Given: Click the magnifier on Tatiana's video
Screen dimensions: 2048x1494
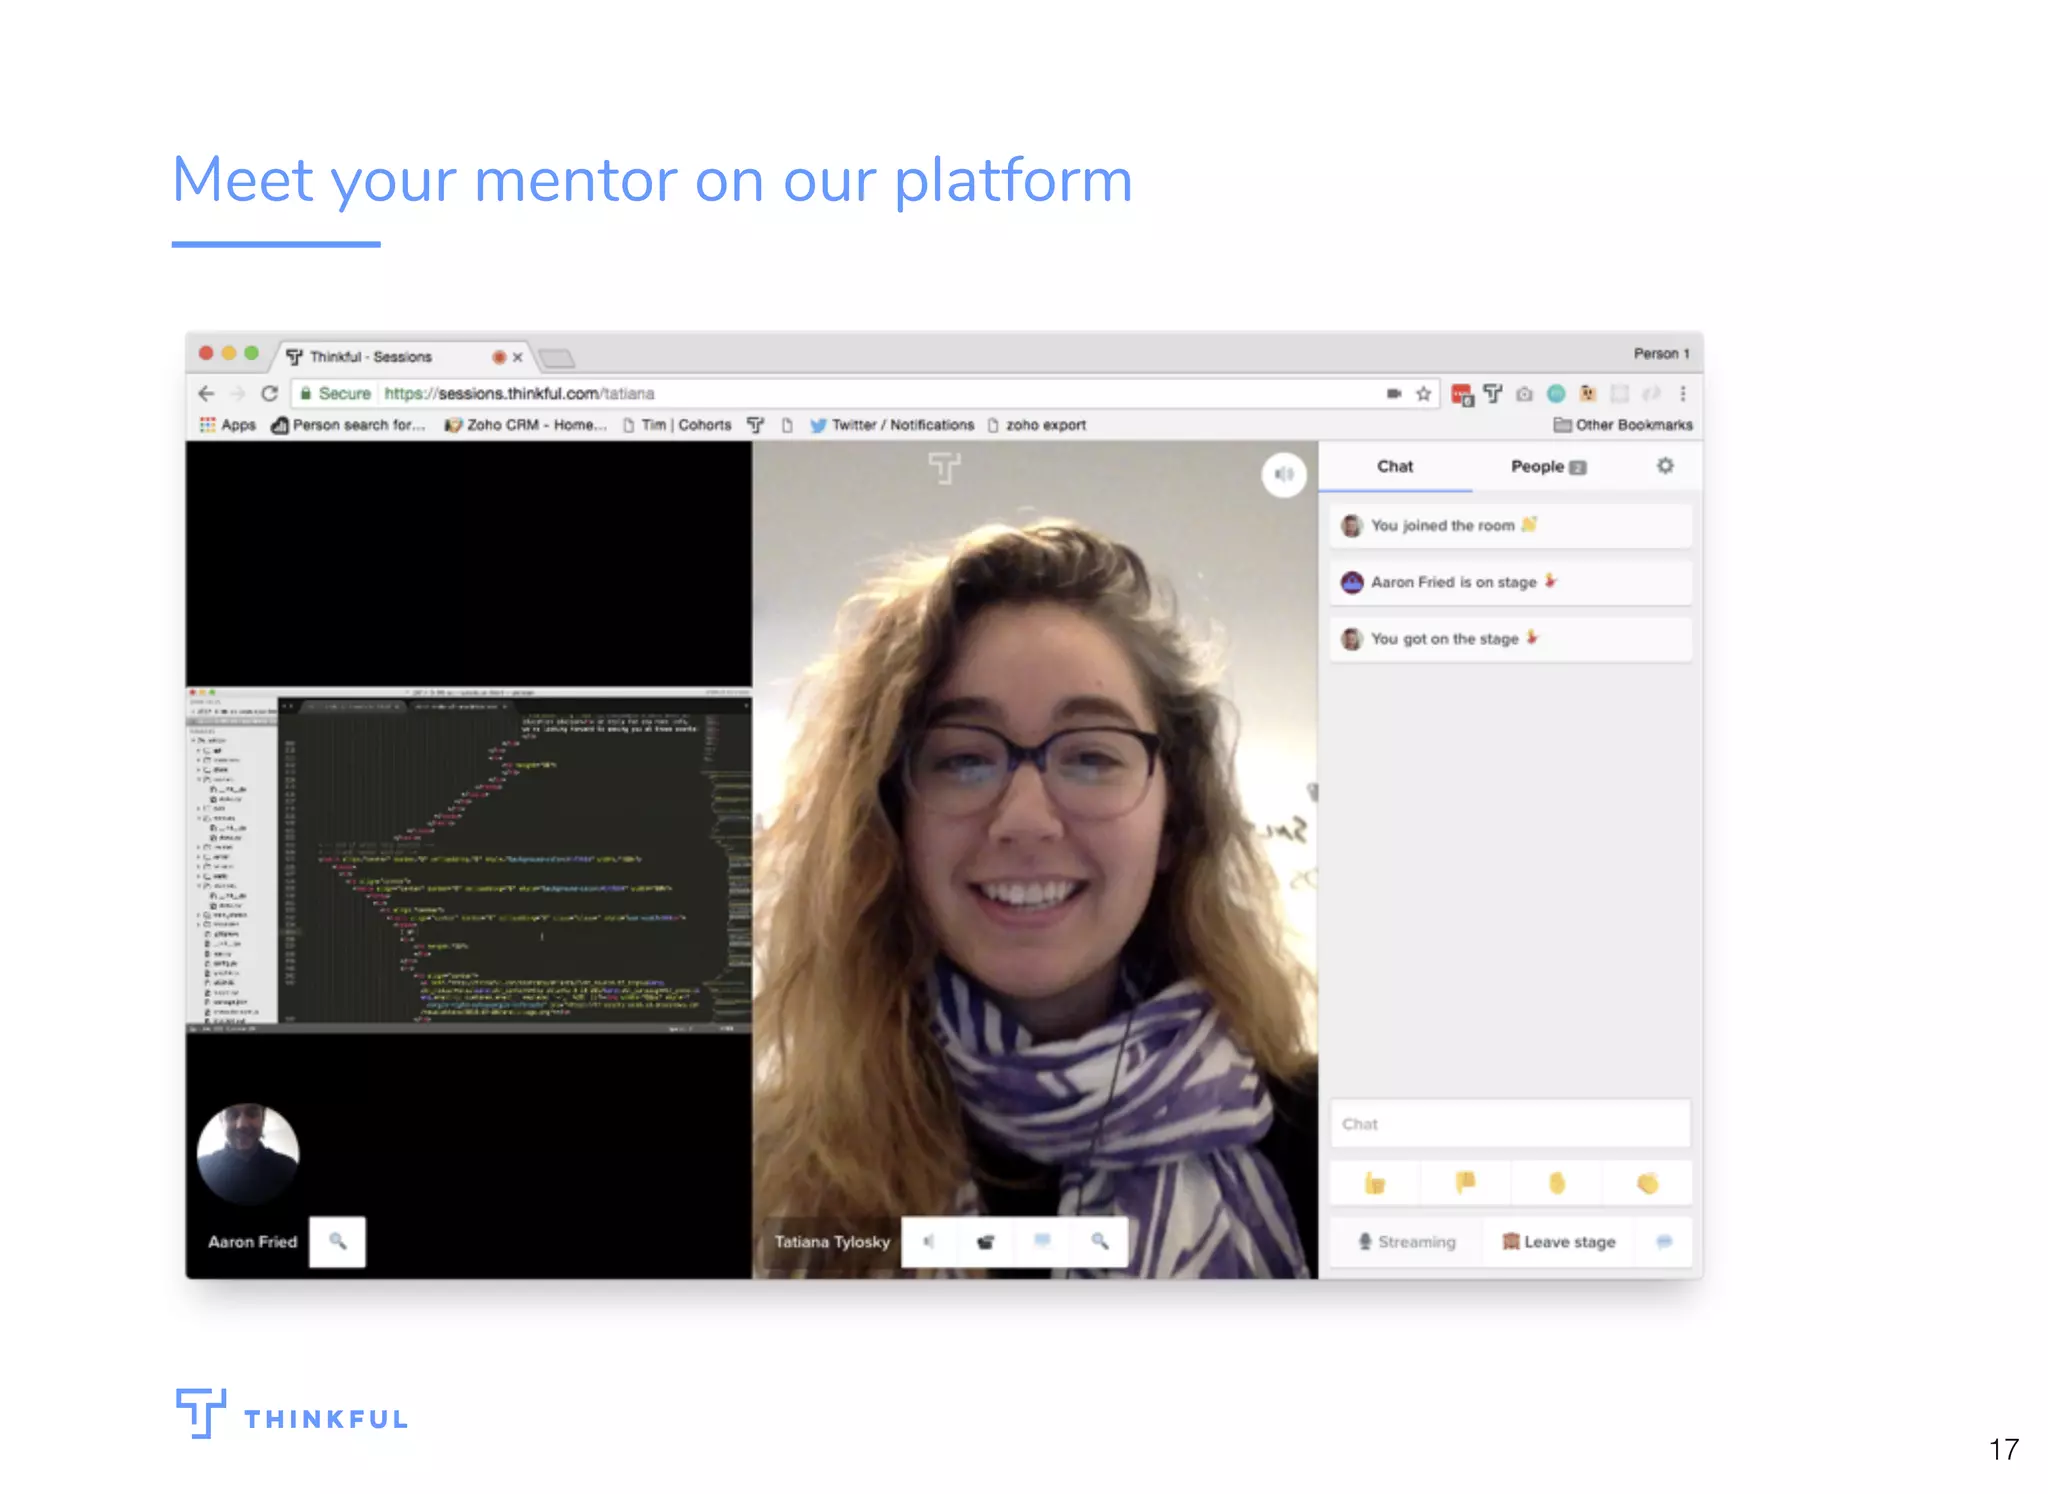Looking at the screenshot, I should [x=1099, y=1241].
